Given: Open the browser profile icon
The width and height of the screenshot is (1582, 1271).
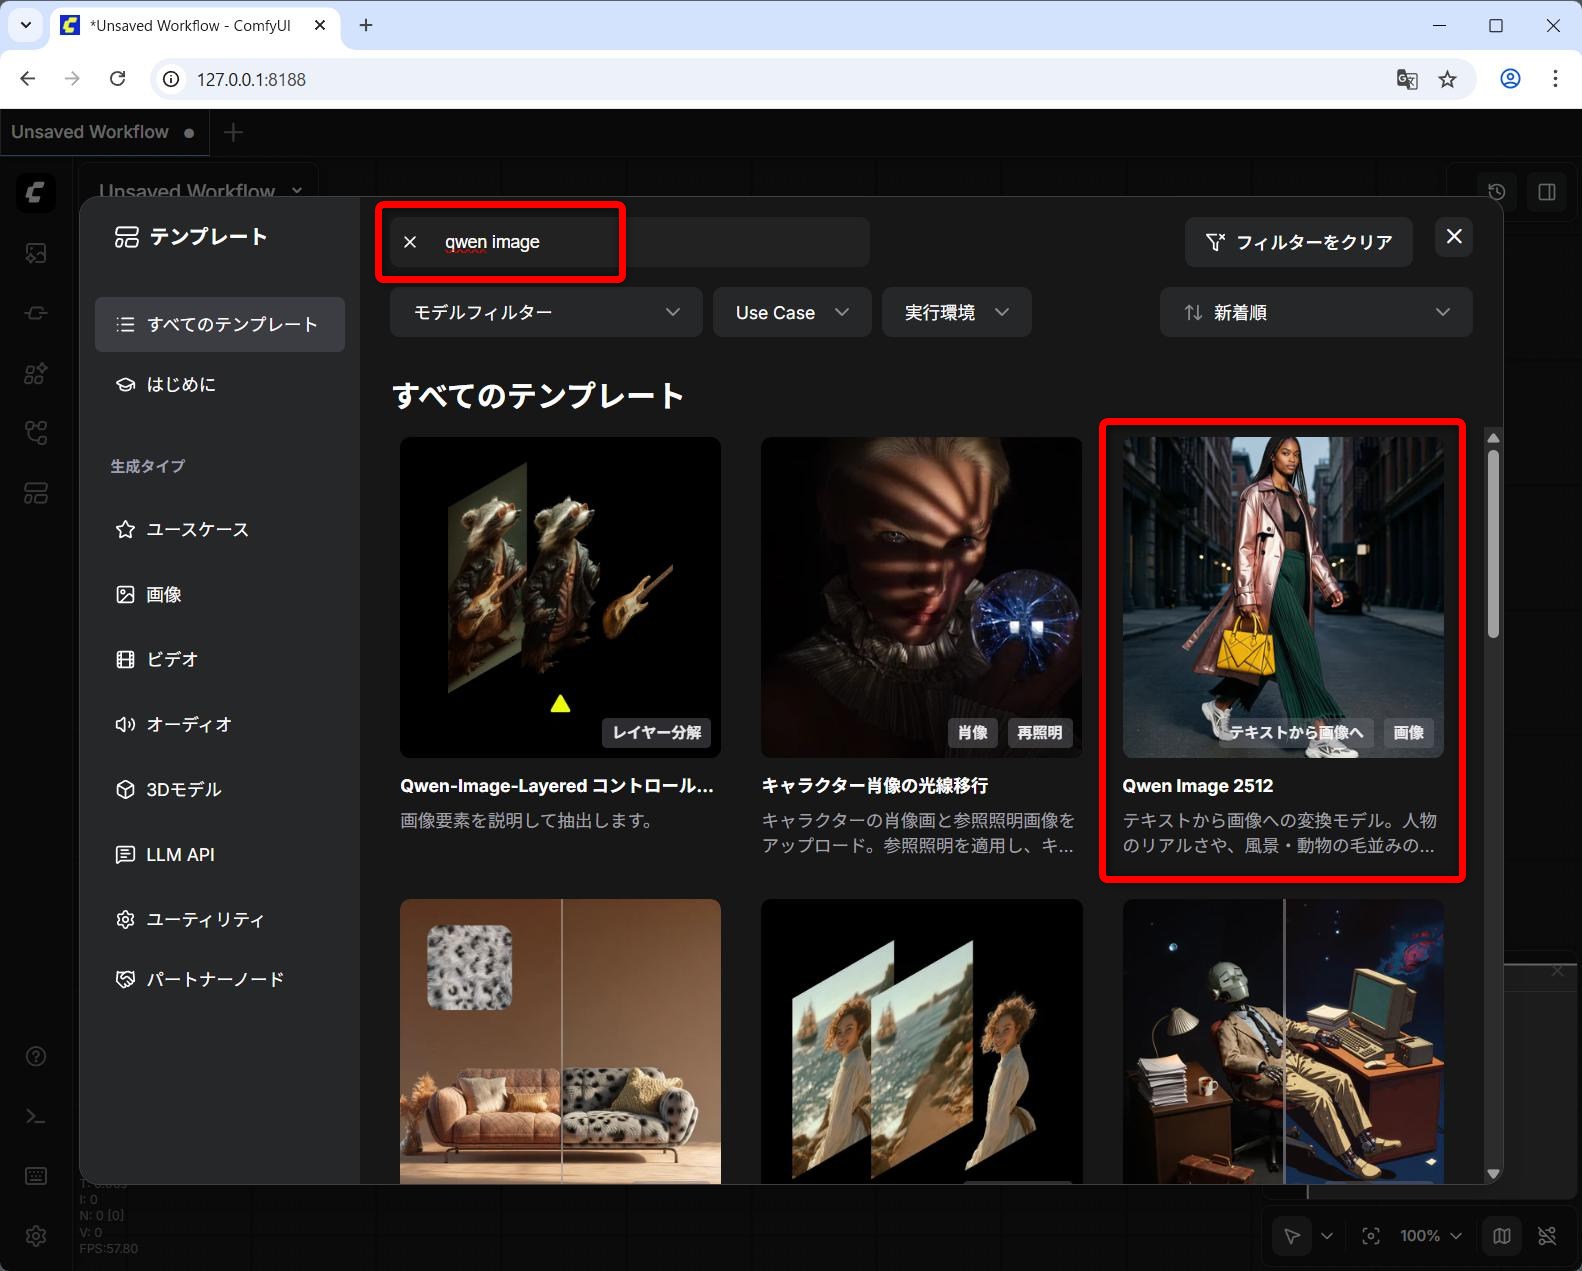Looking at the screenshot, I should point(1510,79).
